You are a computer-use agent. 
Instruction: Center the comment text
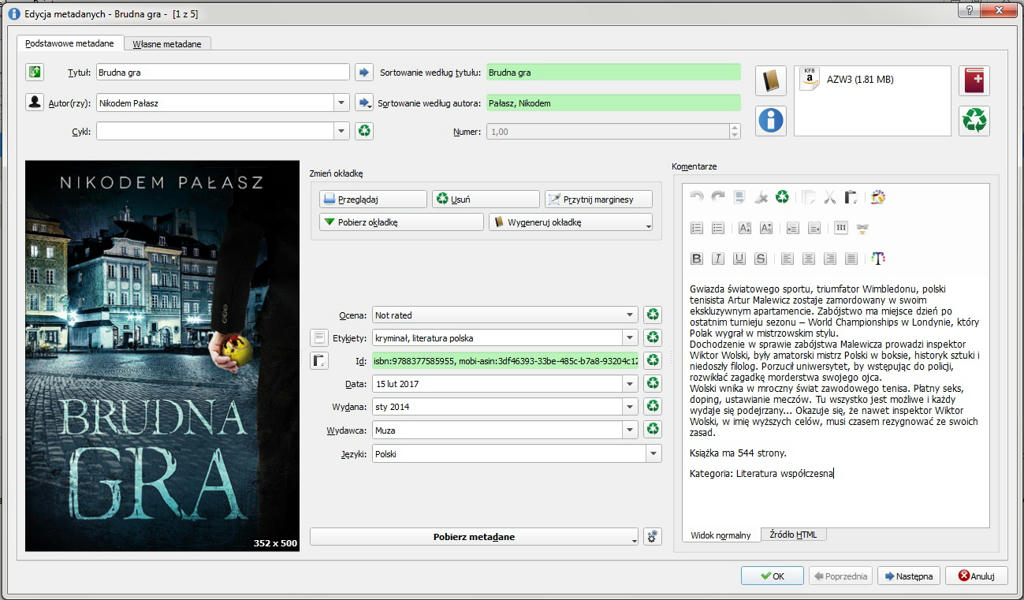808,259
